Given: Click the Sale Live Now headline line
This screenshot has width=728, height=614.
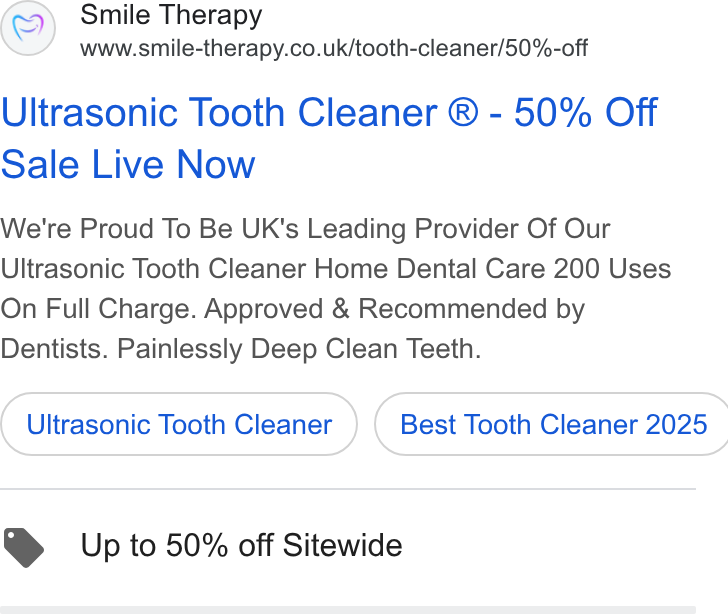Looking at the screenshot, I should point(128,164).
